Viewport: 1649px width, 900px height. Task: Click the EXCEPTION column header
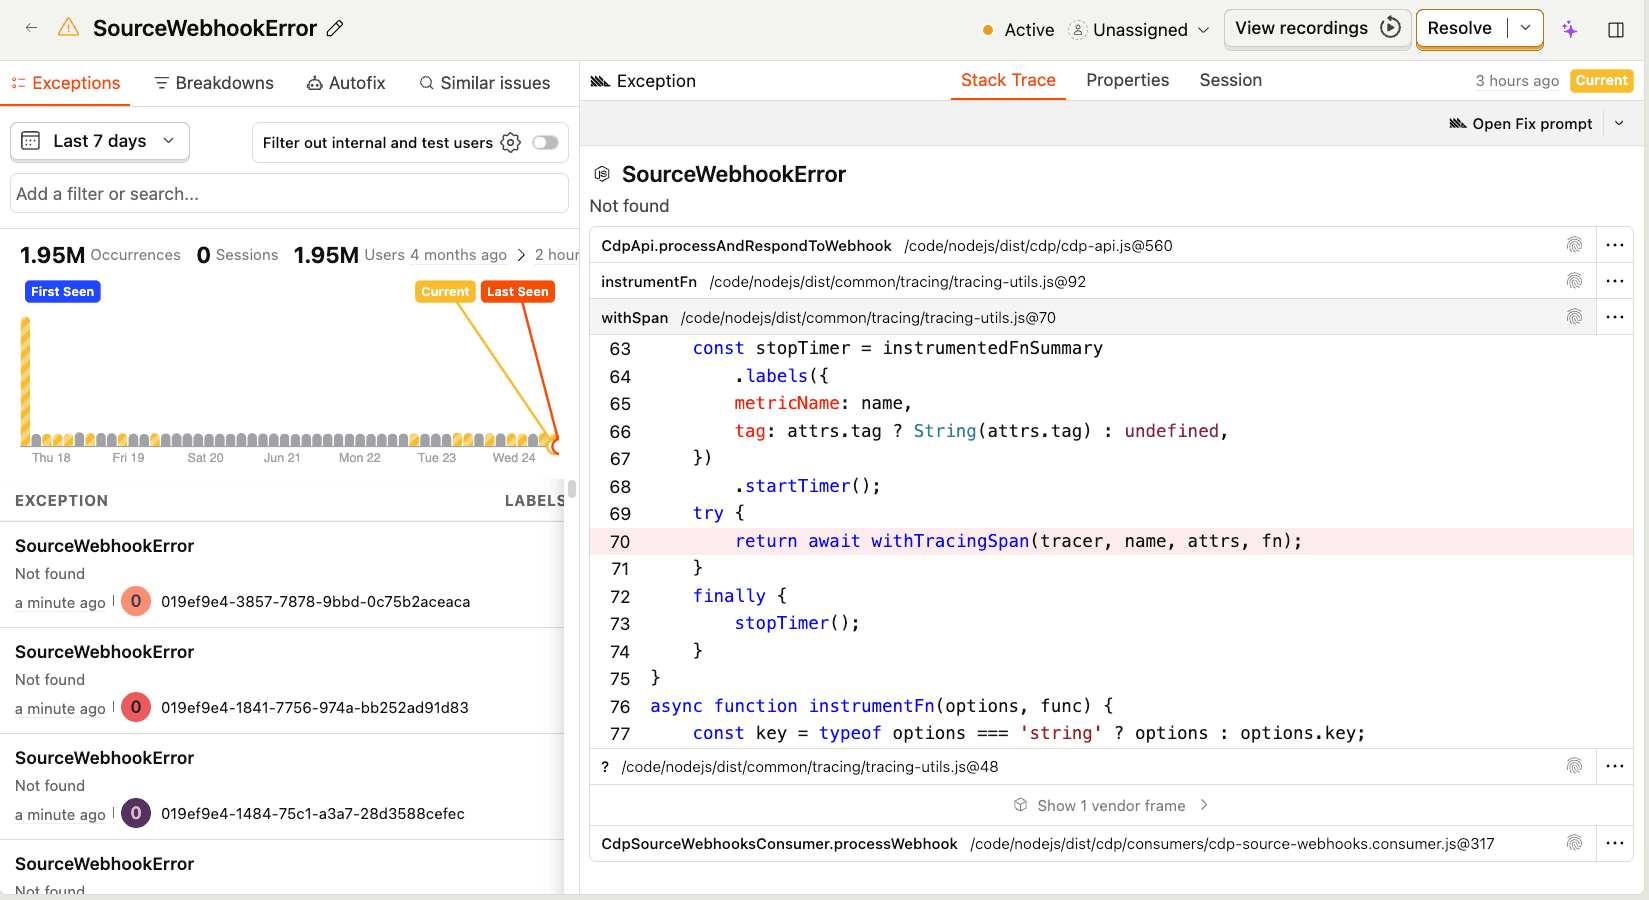point(61,501)
